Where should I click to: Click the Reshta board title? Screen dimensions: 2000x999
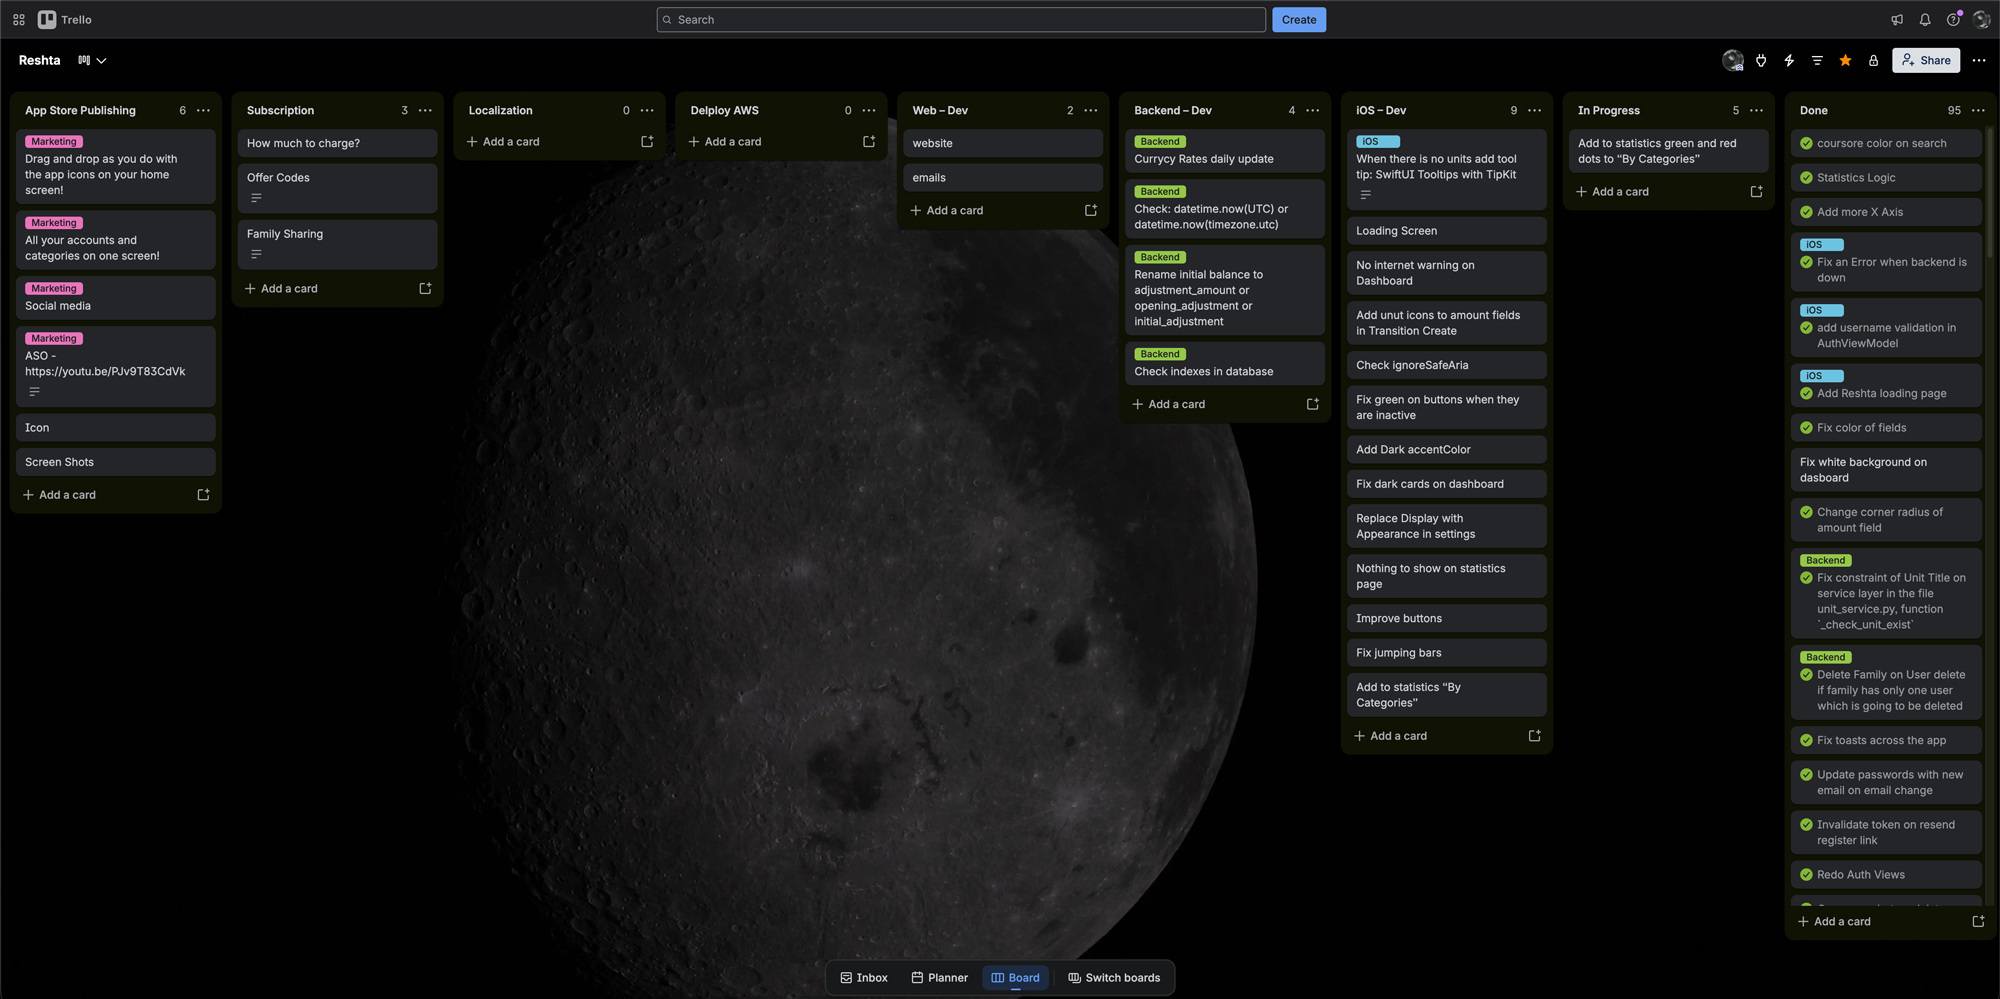pos(40,60)
